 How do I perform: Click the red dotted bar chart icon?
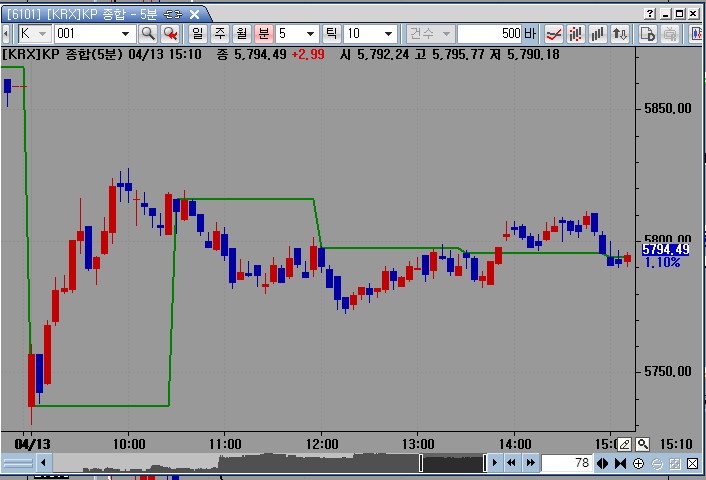[x=575, y=34]
